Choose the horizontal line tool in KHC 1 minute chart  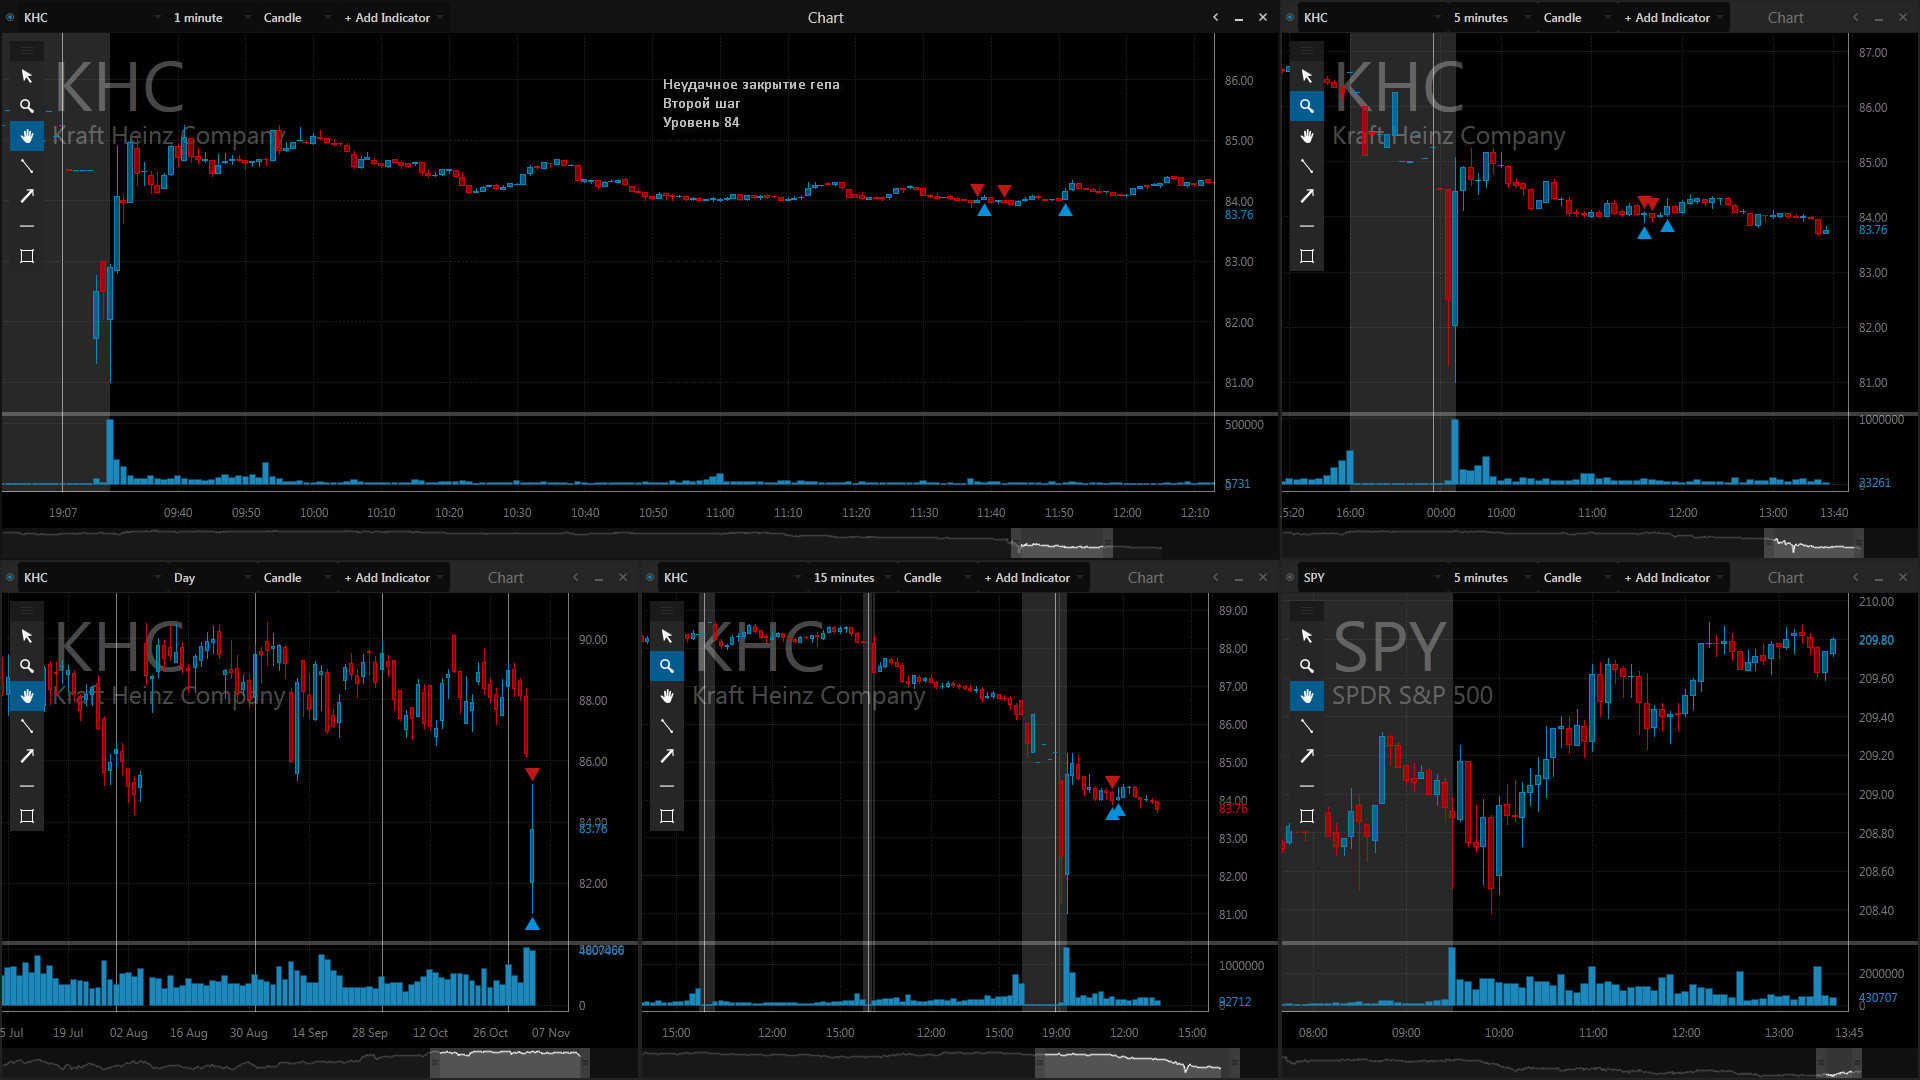[27, 226]
